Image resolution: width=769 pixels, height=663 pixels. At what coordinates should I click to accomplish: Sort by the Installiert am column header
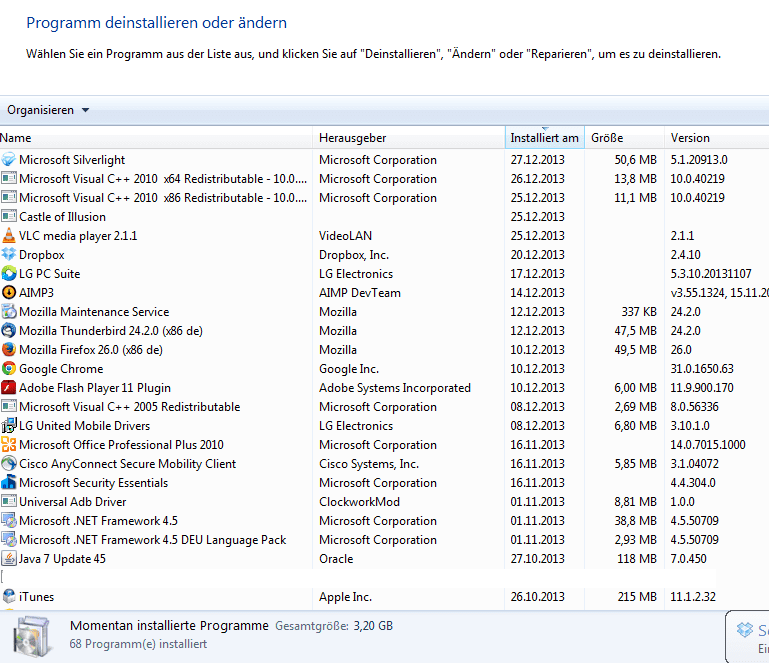(x=544, y=138)
